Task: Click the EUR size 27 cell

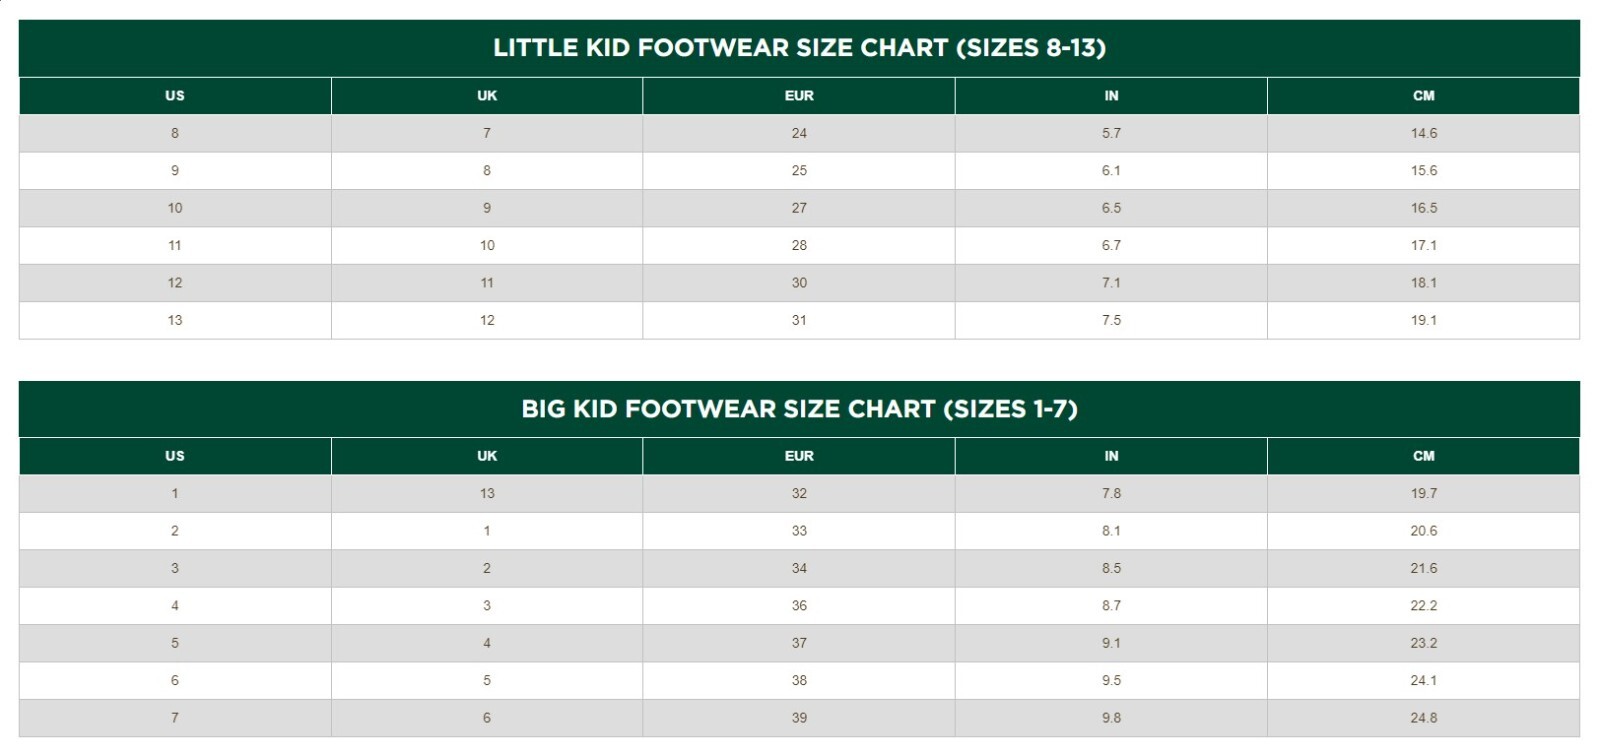Action: (799, 208)
